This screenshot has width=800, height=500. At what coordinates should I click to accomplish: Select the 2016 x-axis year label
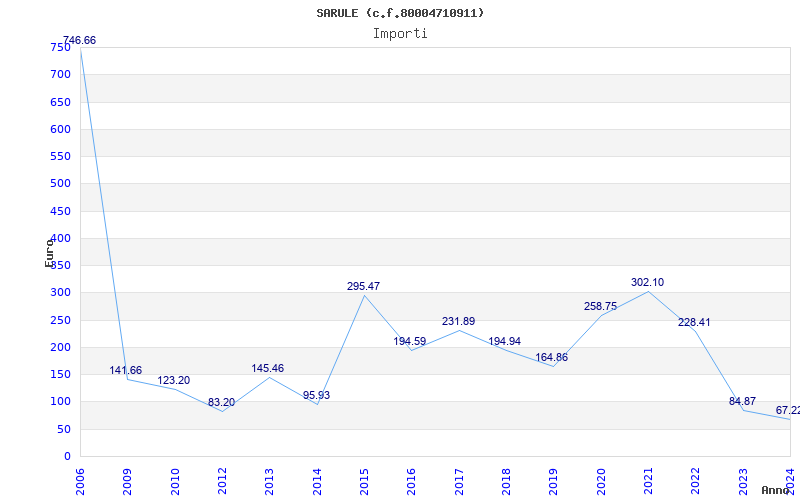click(411, 482)
